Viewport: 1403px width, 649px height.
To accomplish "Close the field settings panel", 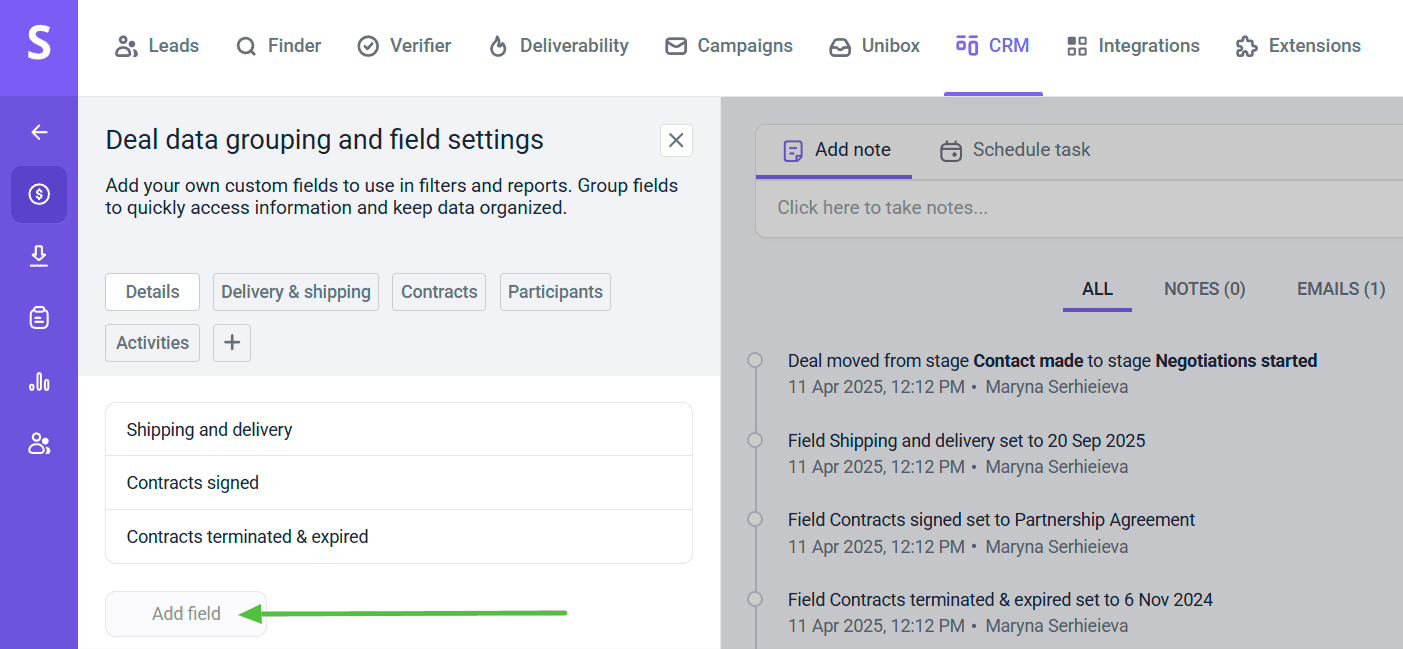I will (x=676, y=140).
